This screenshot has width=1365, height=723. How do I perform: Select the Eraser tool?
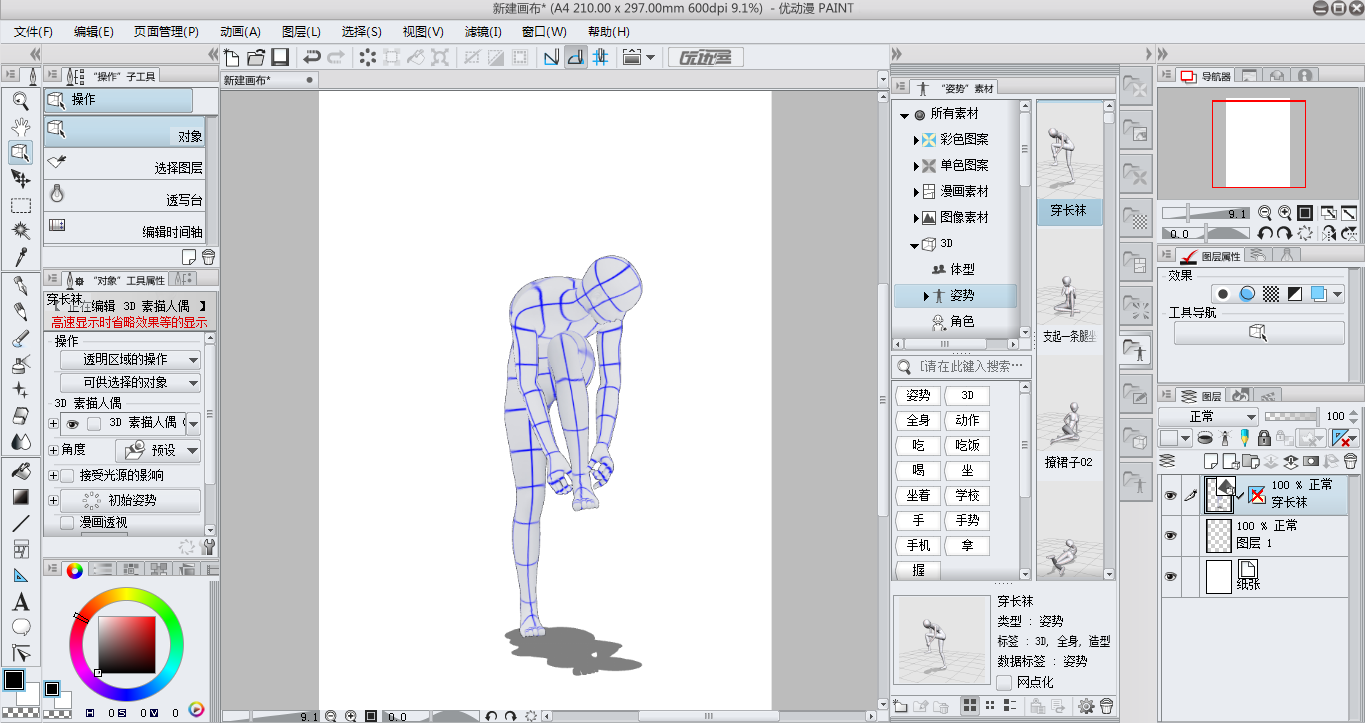[x=20, y=416]
